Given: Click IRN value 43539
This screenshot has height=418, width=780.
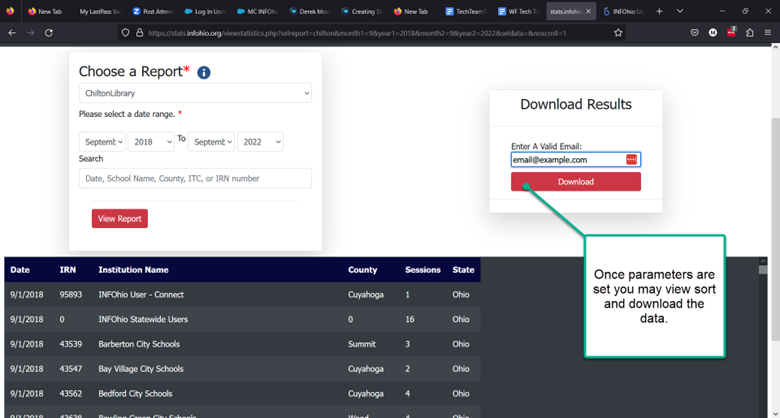Looking at the screenshot, I should click(71, 344).
